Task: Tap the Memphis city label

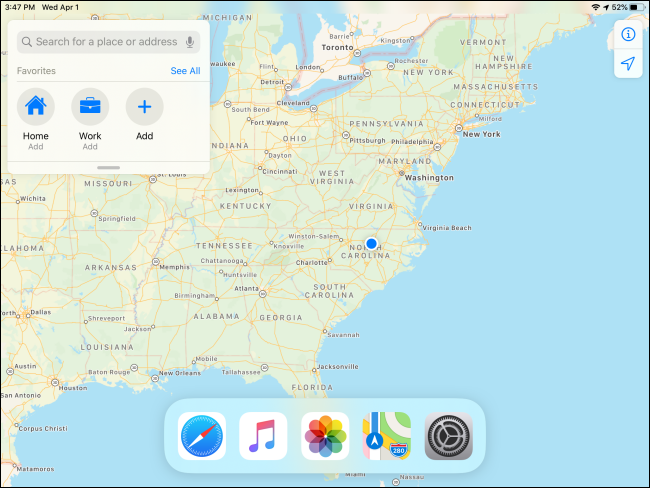Action: point(175,267)
